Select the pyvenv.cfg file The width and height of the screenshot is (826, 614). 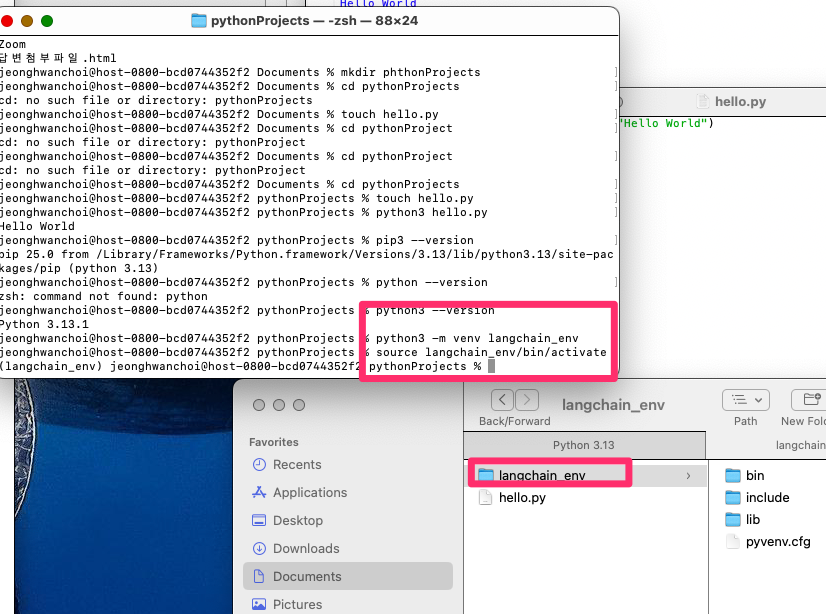778,542
